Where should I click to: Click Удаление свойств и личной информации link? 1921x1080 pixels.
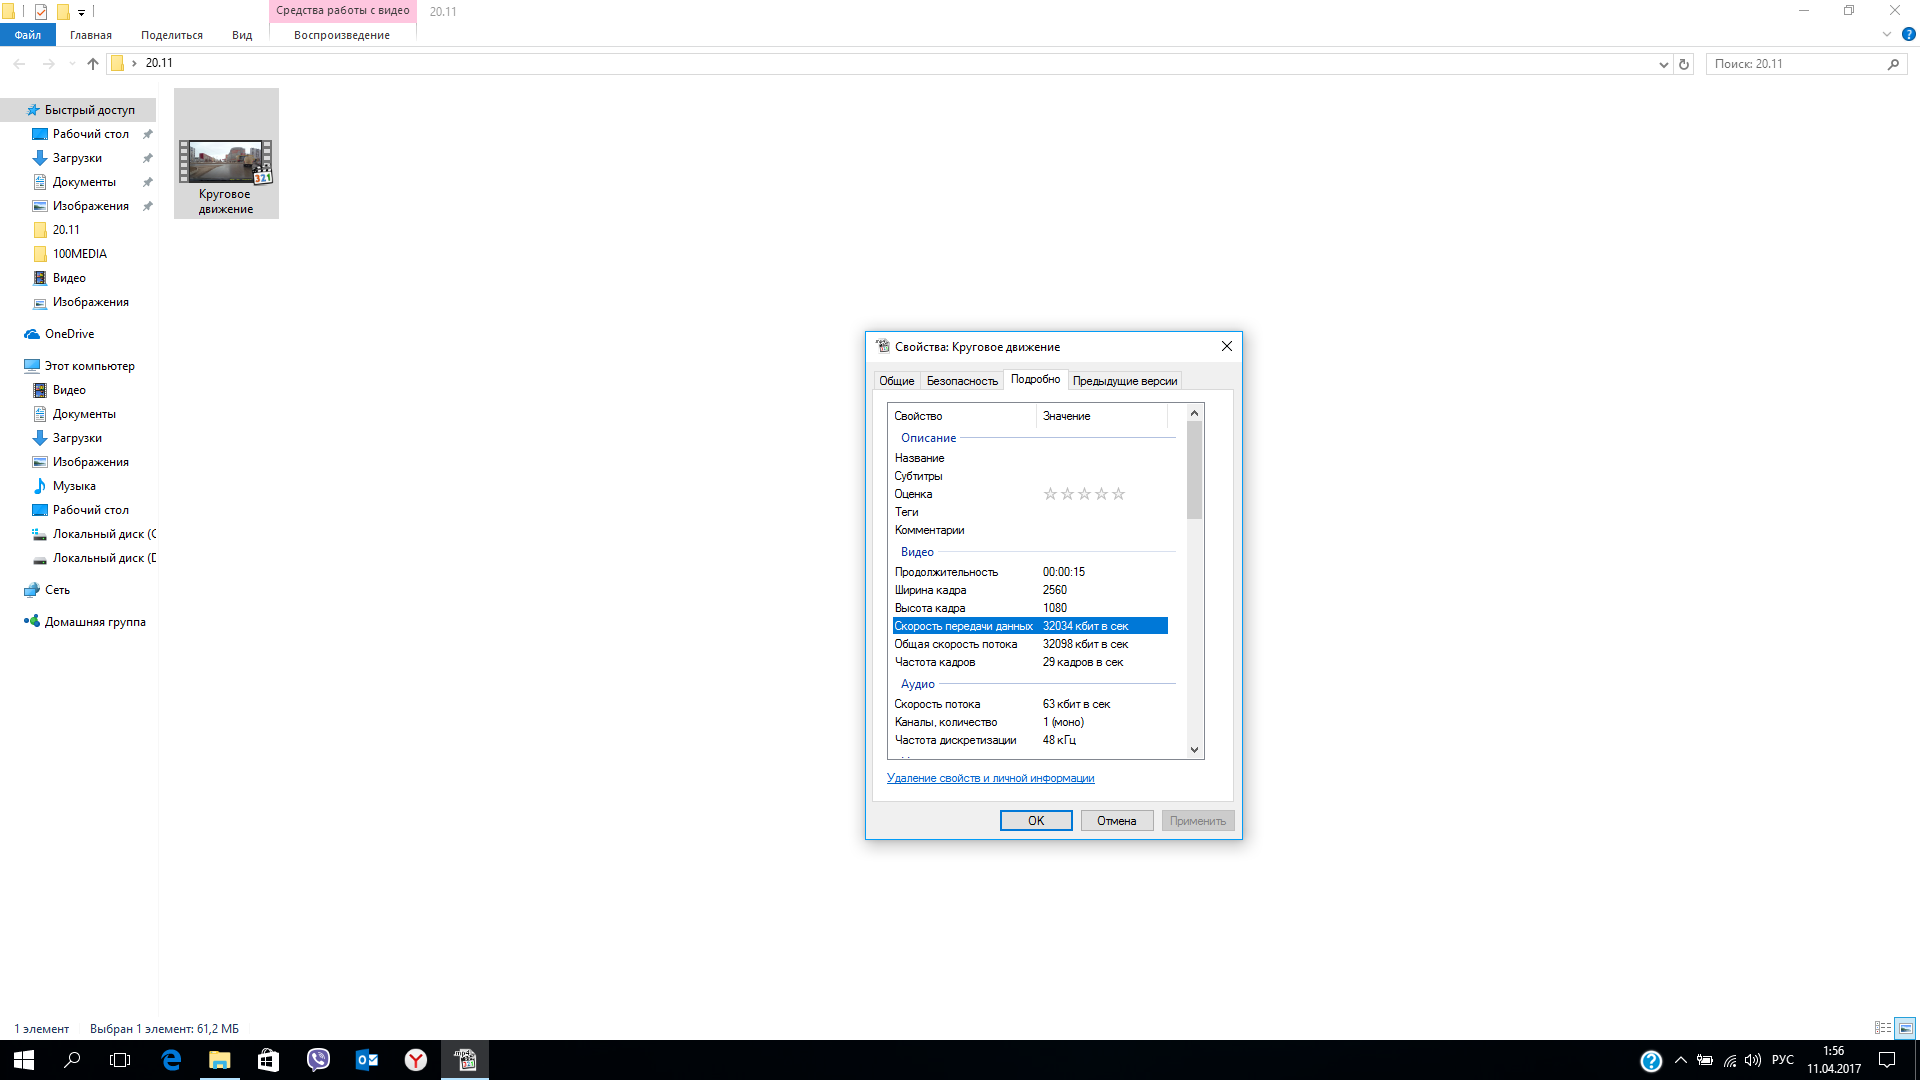990,778
